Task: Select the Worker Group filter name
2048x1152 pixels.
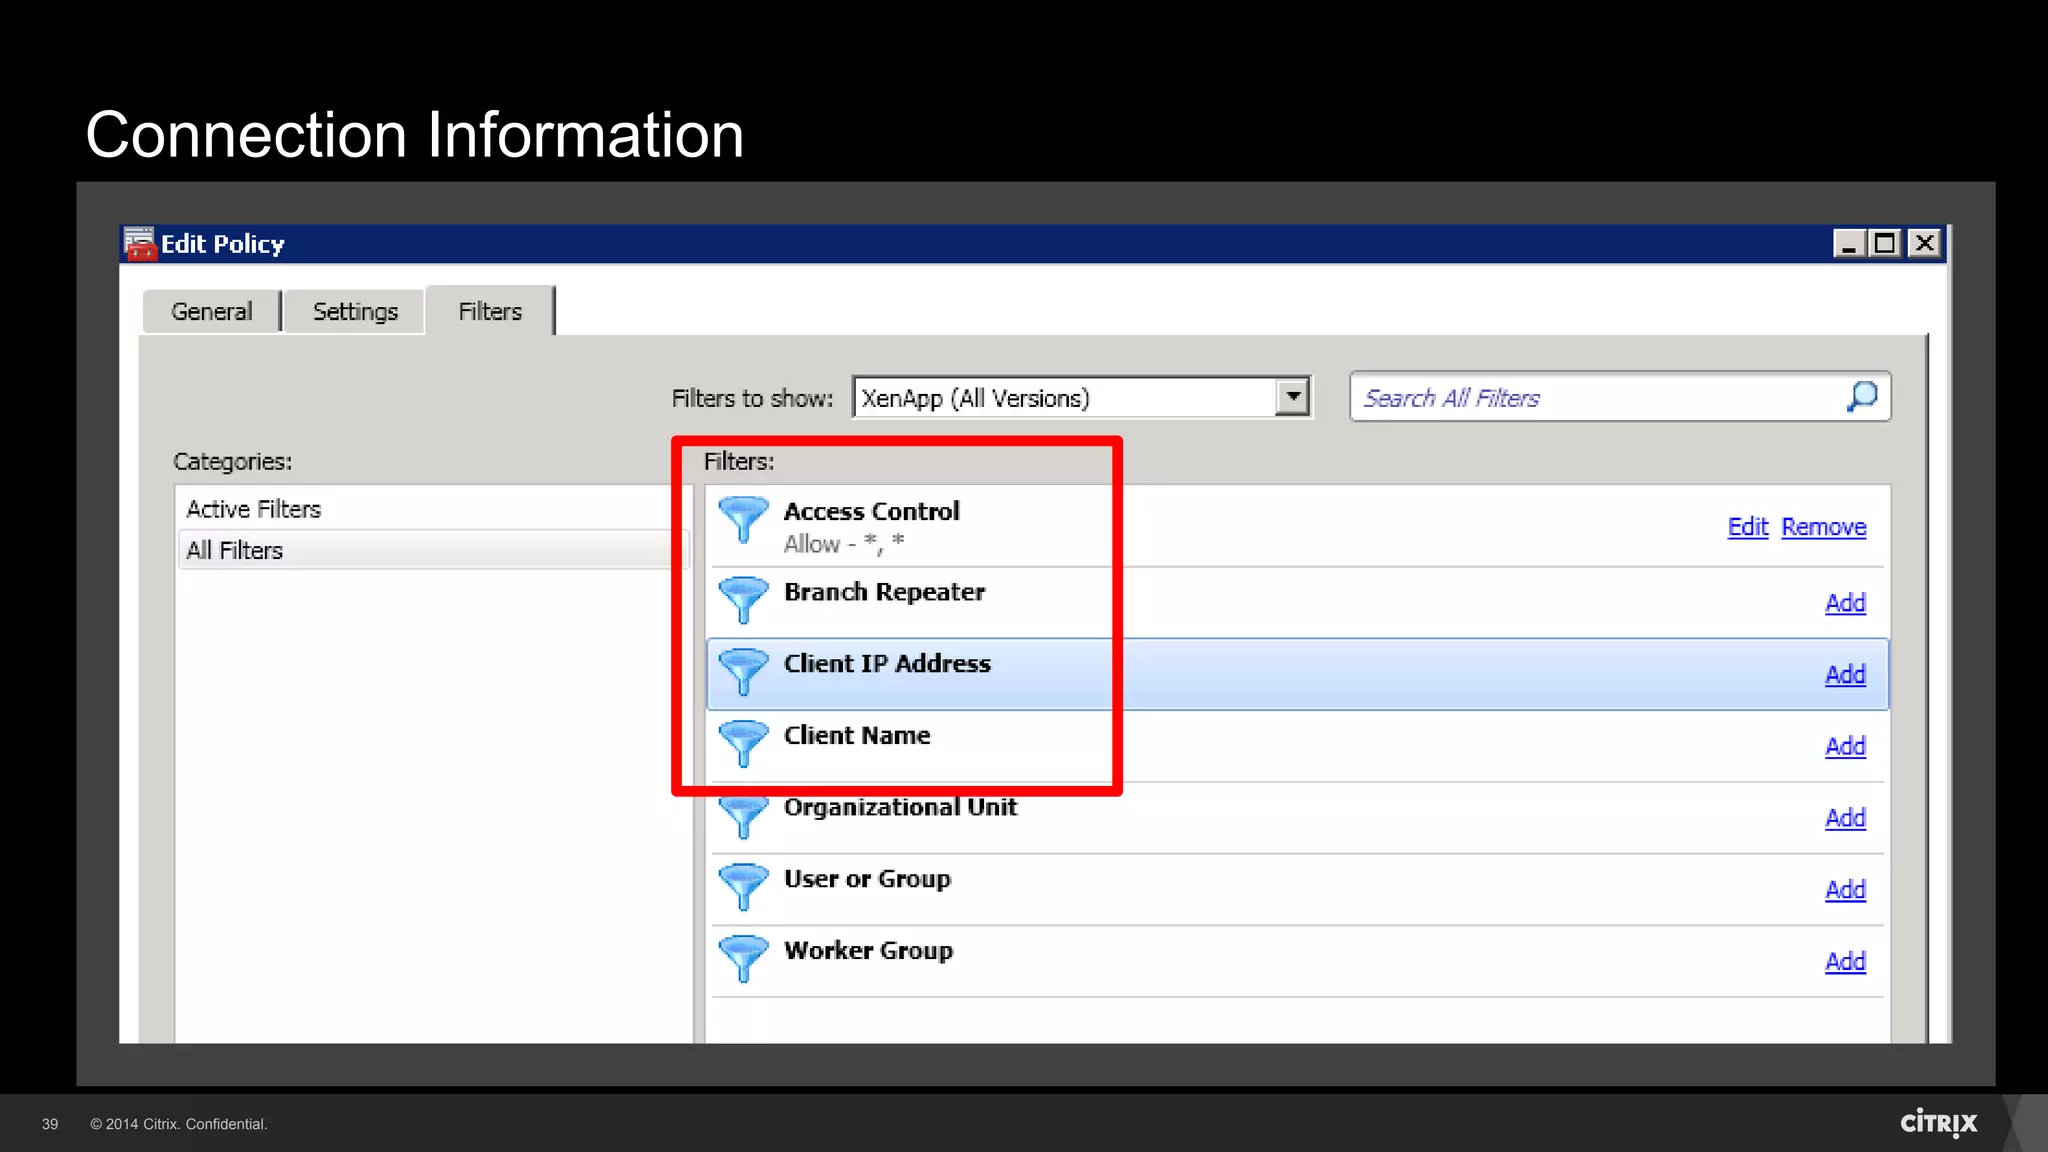Action: 868,951
